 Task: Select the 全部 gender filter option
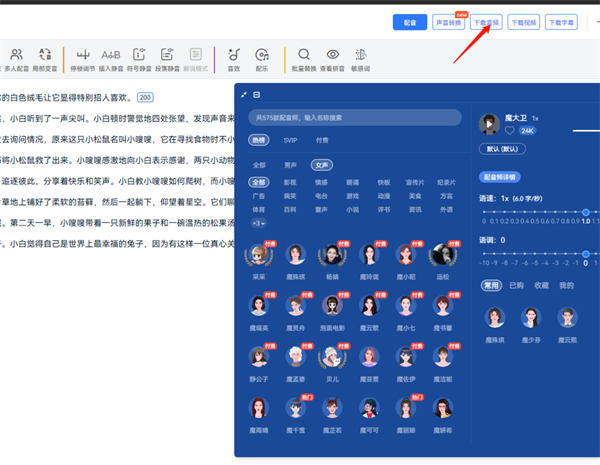click(259, 164)
